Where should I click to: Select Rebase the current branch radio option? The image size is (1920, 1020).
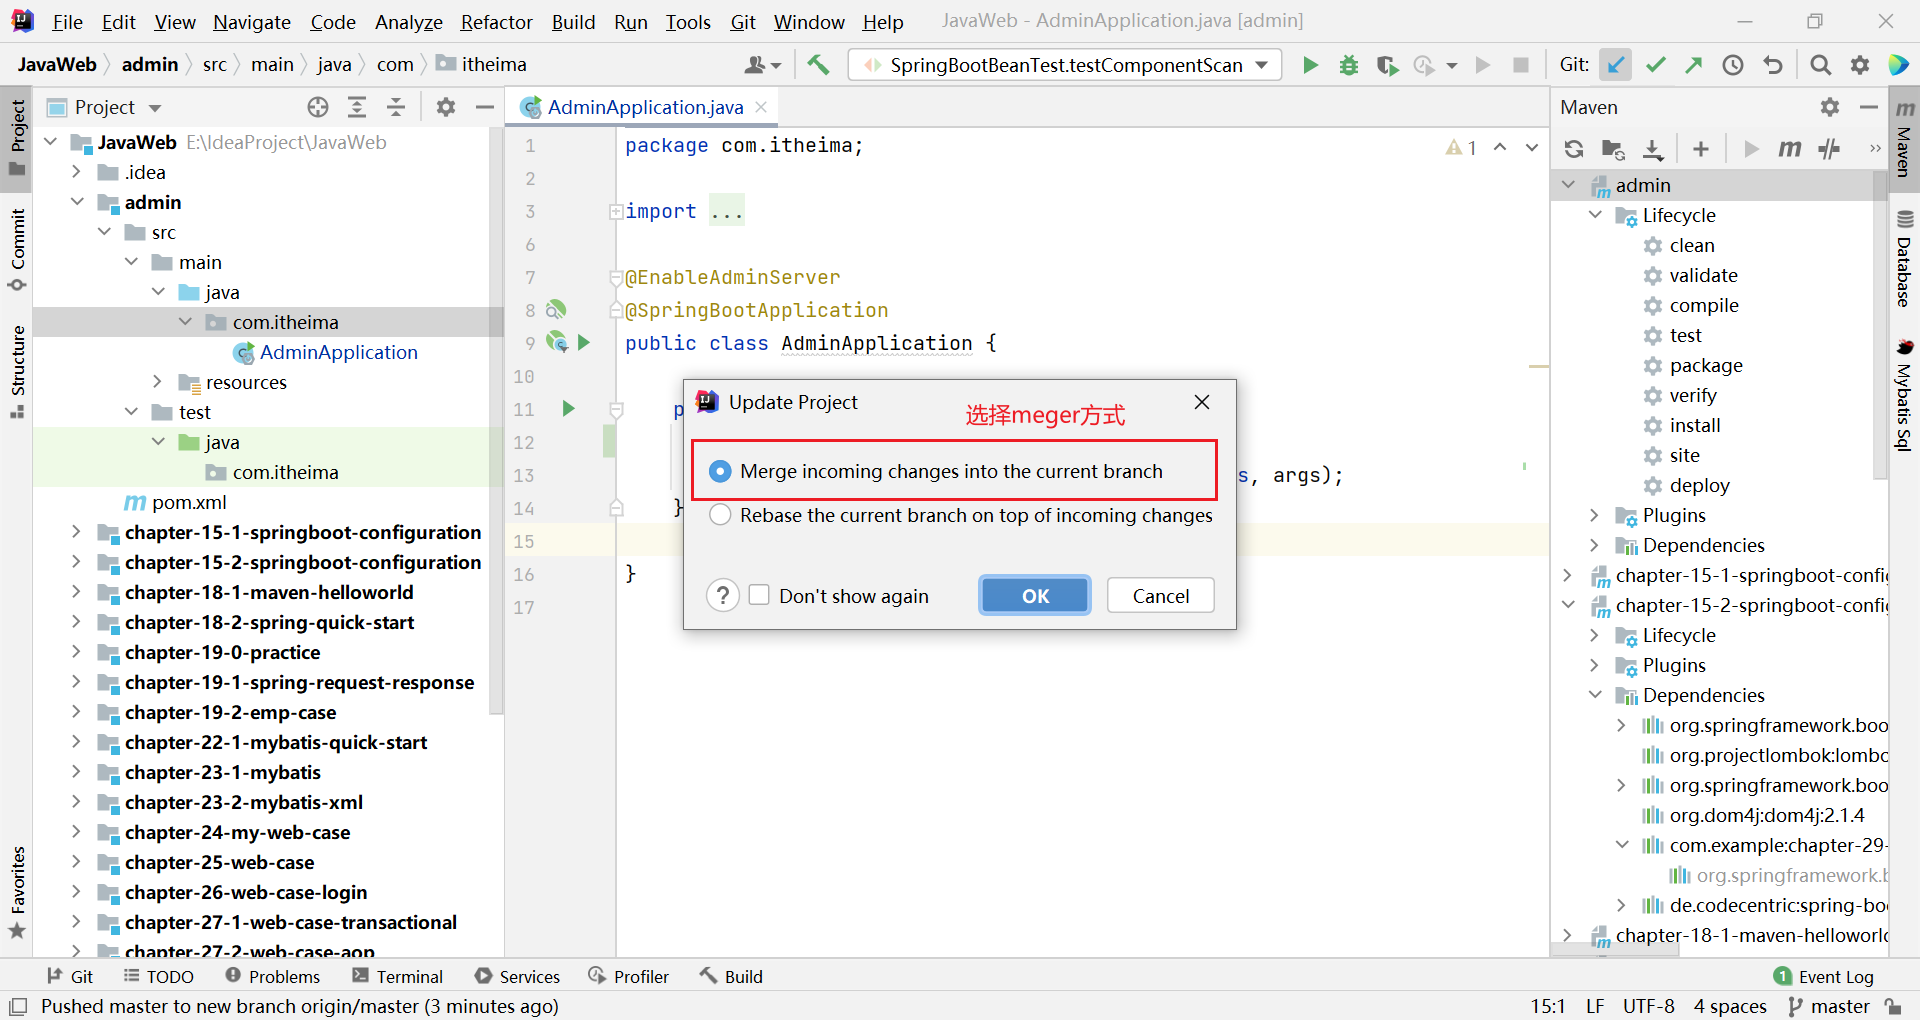click(x=720, y=515)
